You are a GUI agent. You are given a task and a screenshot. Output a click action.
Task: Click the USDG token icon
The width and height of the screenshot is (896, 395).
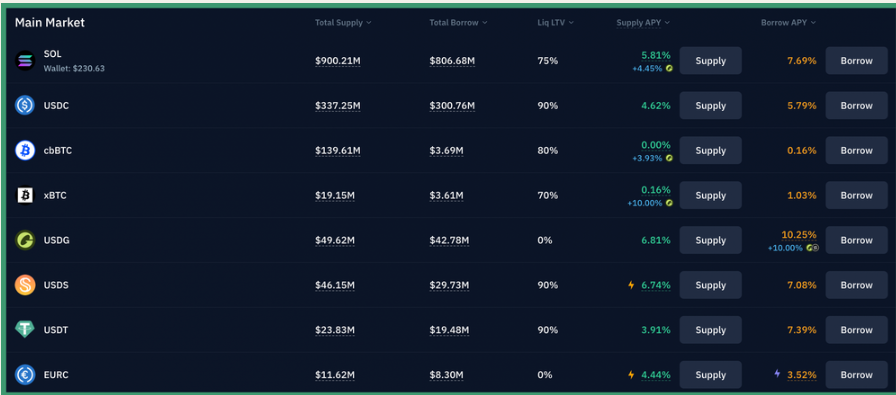click(x=25, y=240)
